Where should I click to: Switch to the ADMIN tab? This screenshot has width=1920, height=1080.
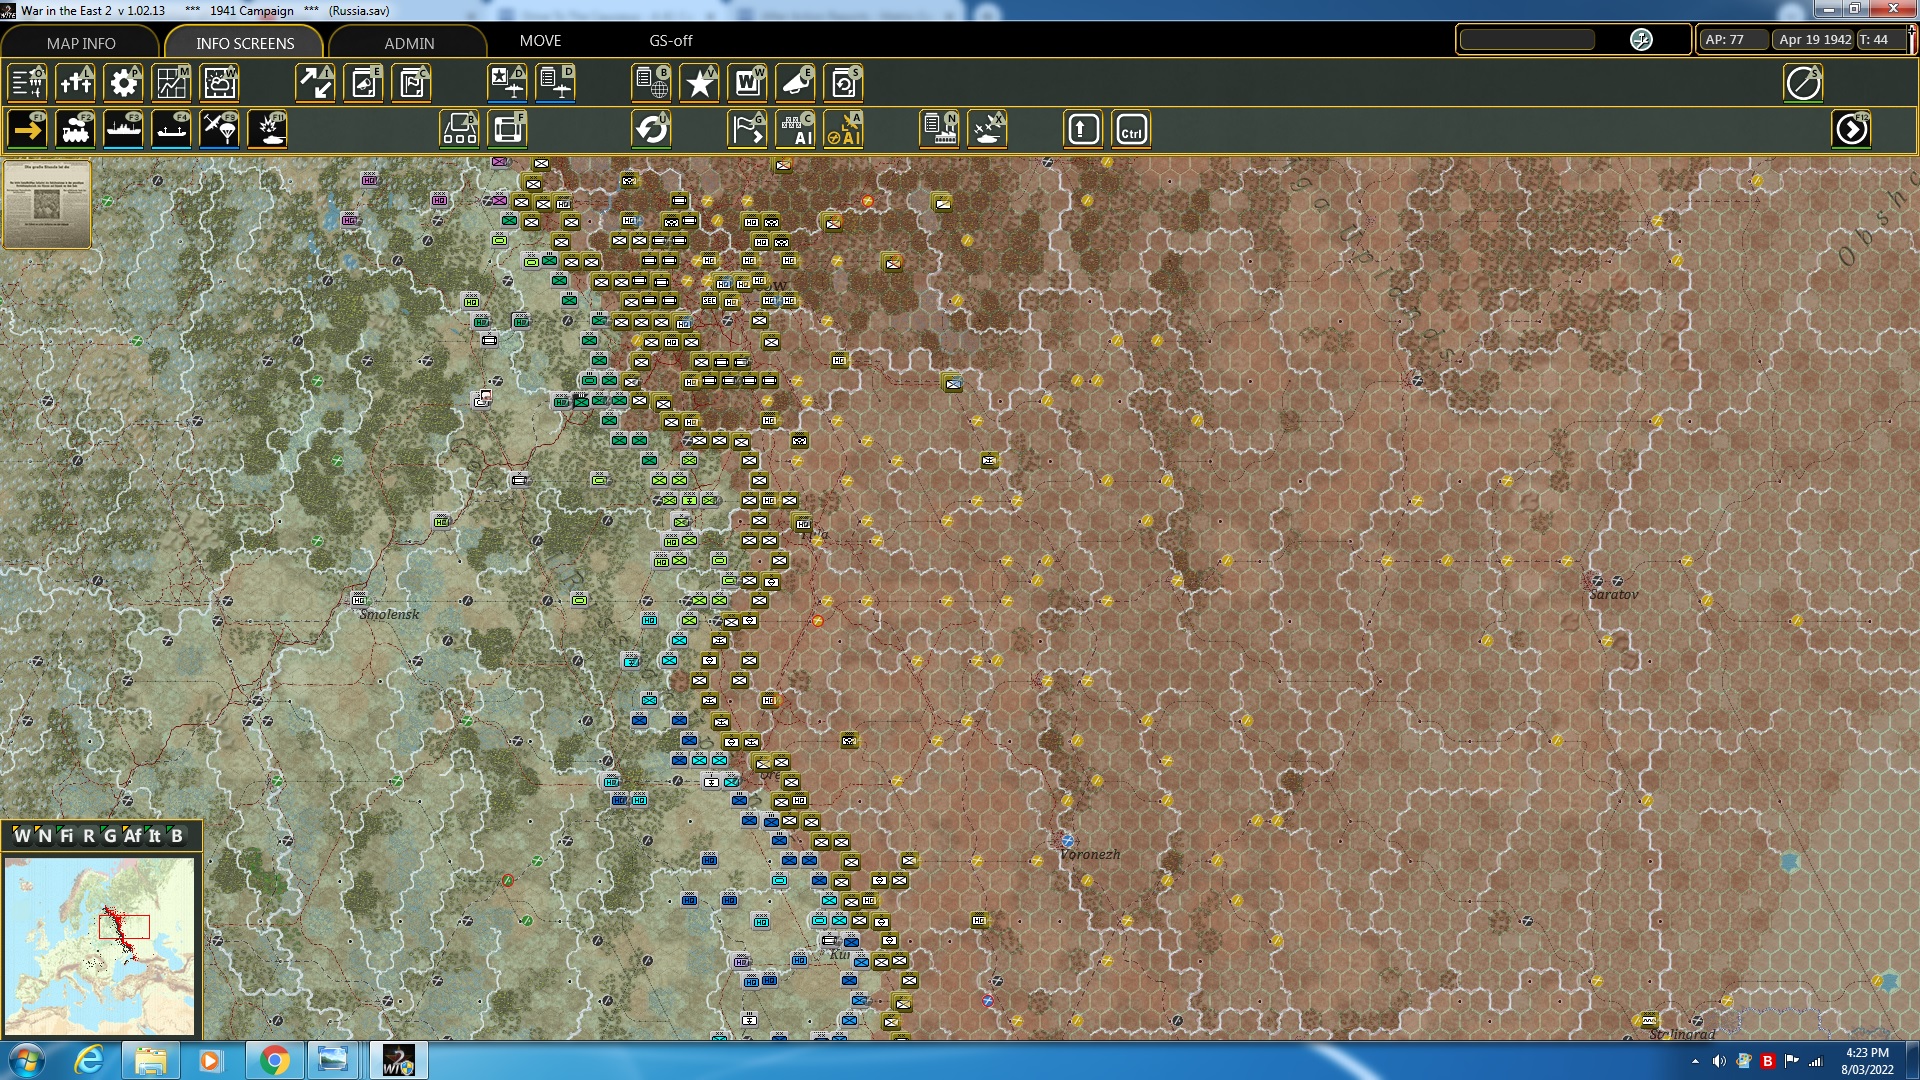pyautogui.click(x=409, y=43)
